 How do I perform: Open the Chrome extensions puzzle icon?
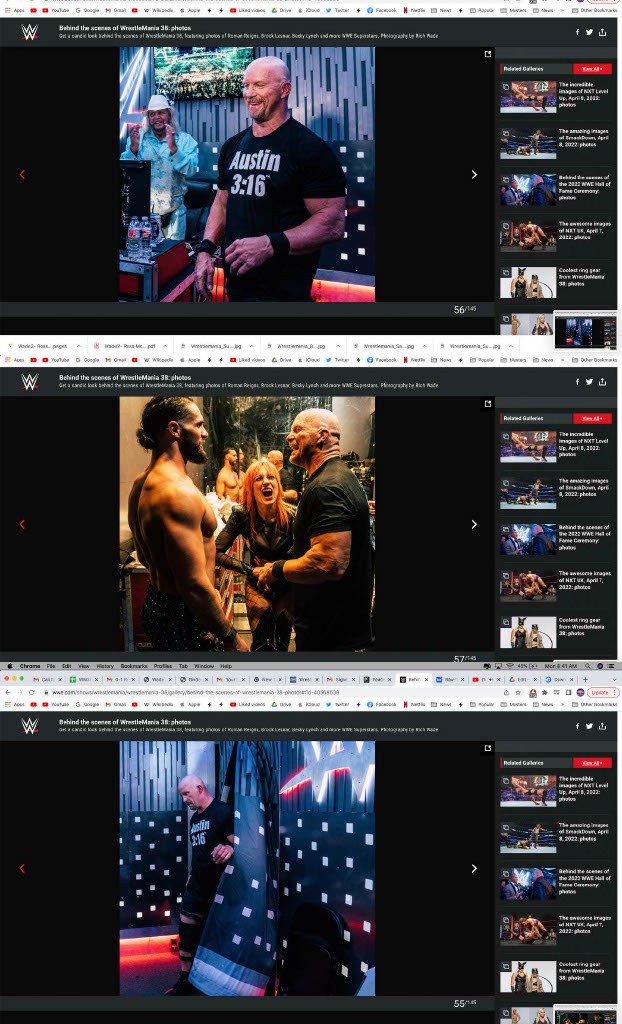pyautogui.click(x=544, y=692)
